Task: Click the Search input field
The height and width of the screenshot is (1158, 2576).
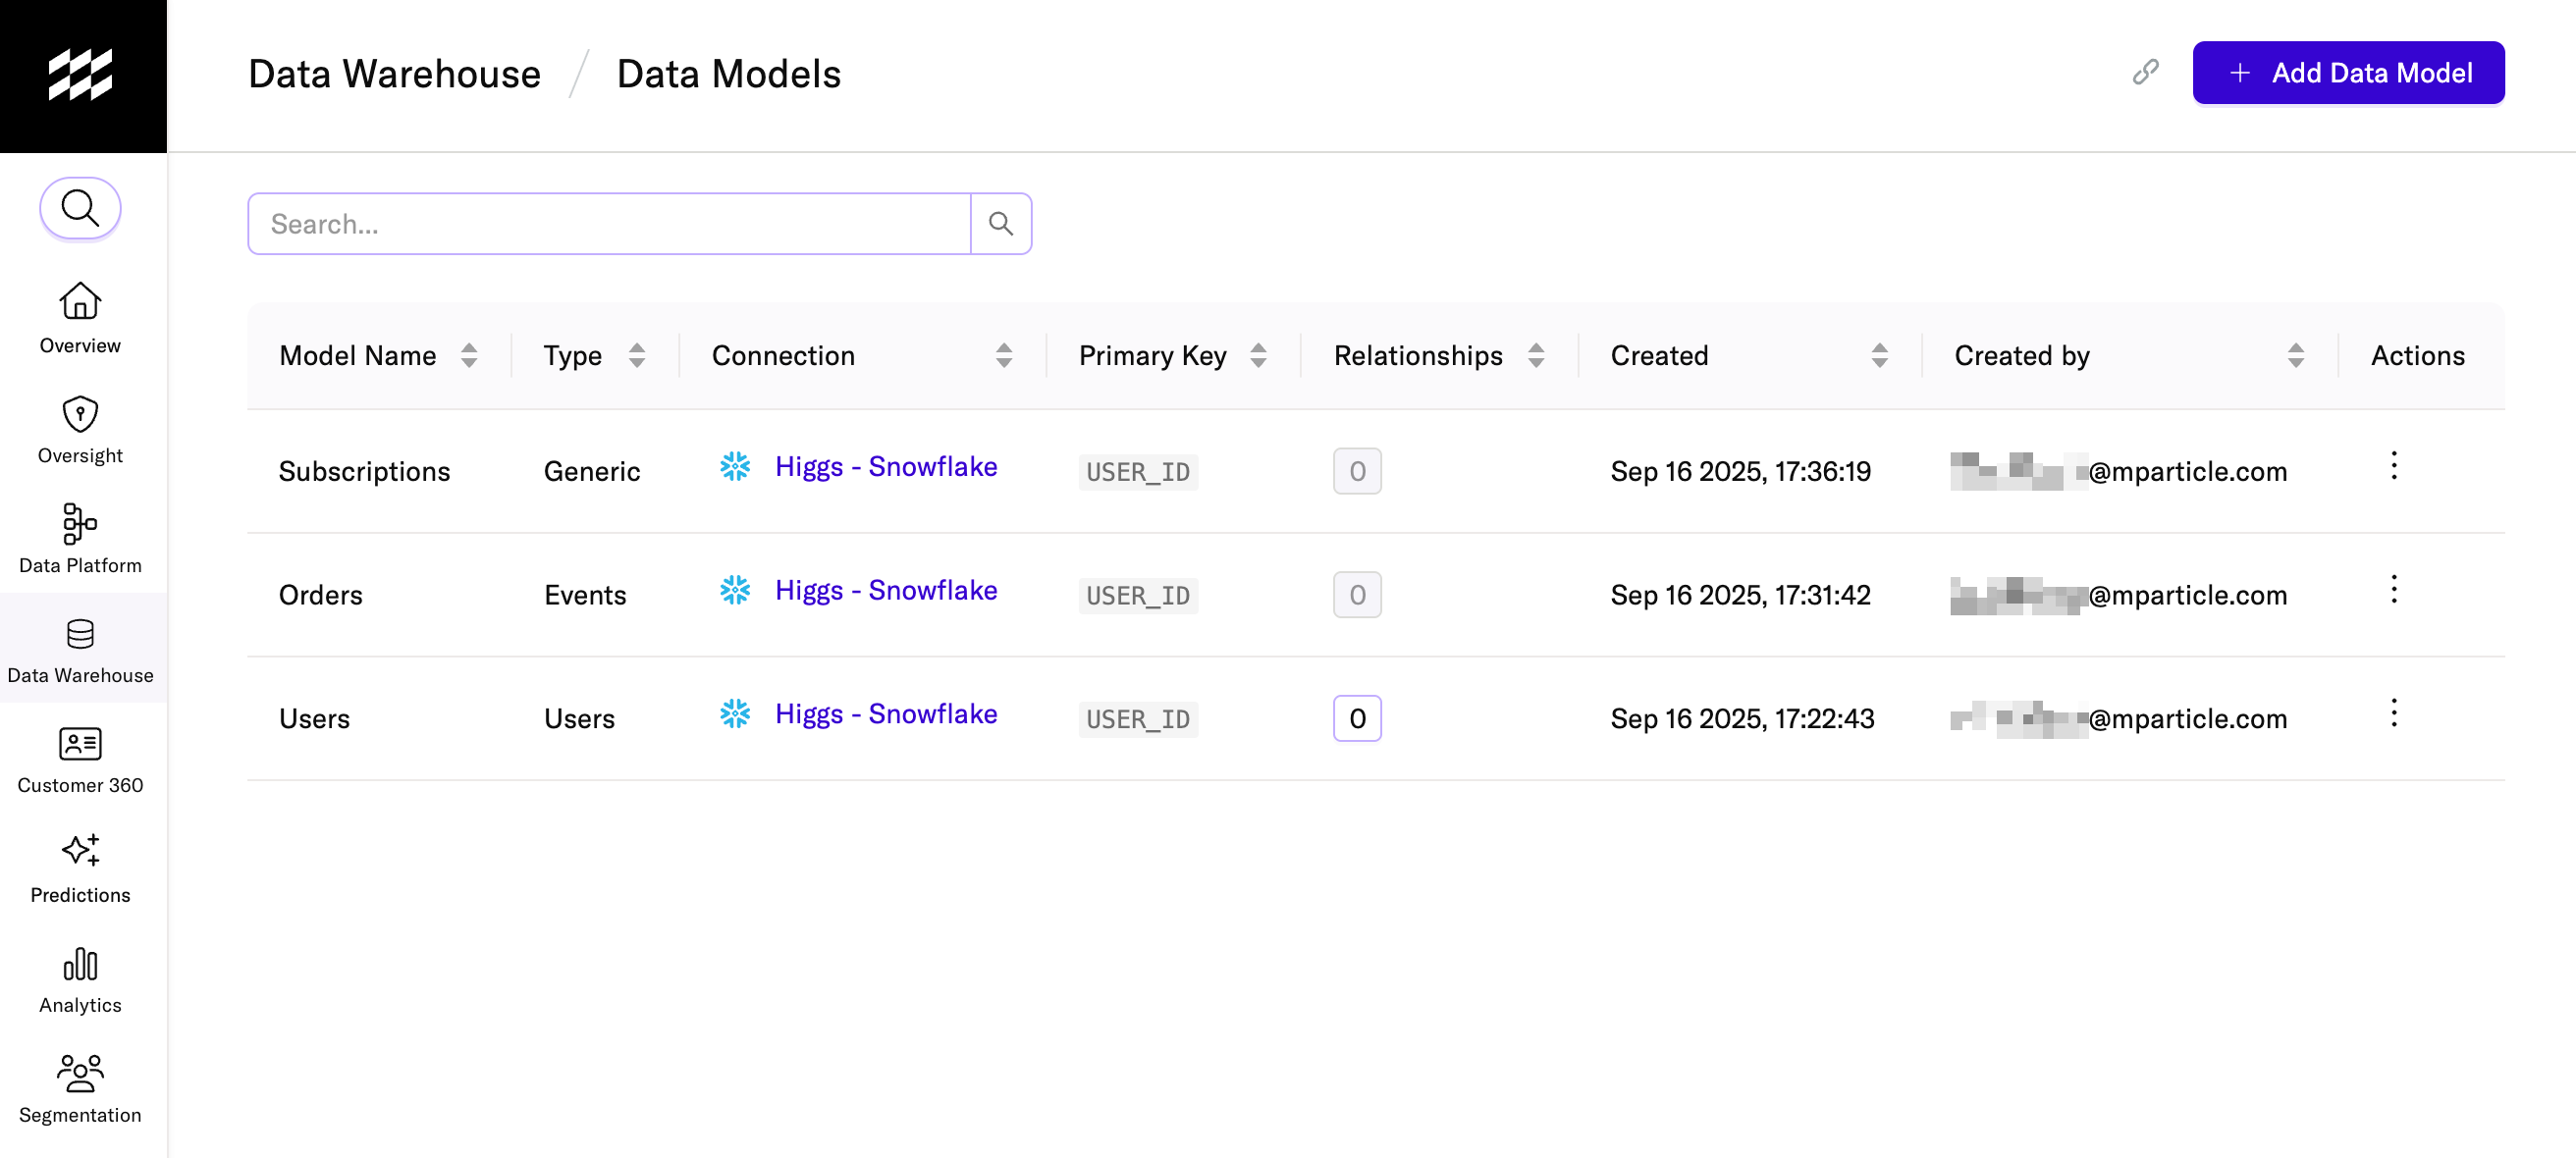Action: (609, 223)
